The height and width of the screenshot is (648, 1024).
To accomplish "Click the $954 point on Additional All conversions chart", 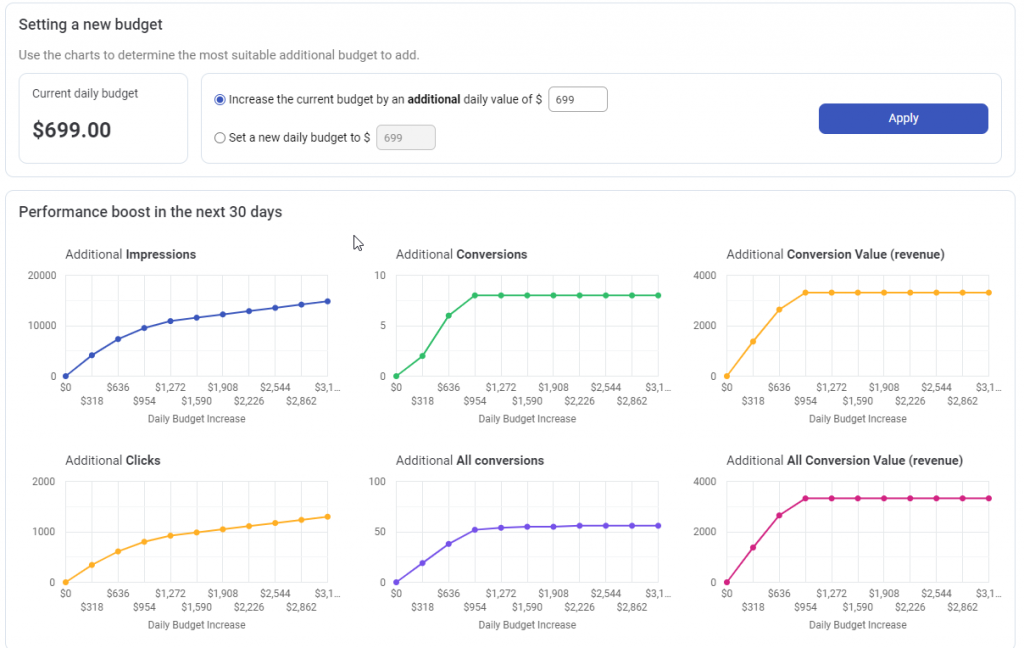I will (x=475, y=529).
